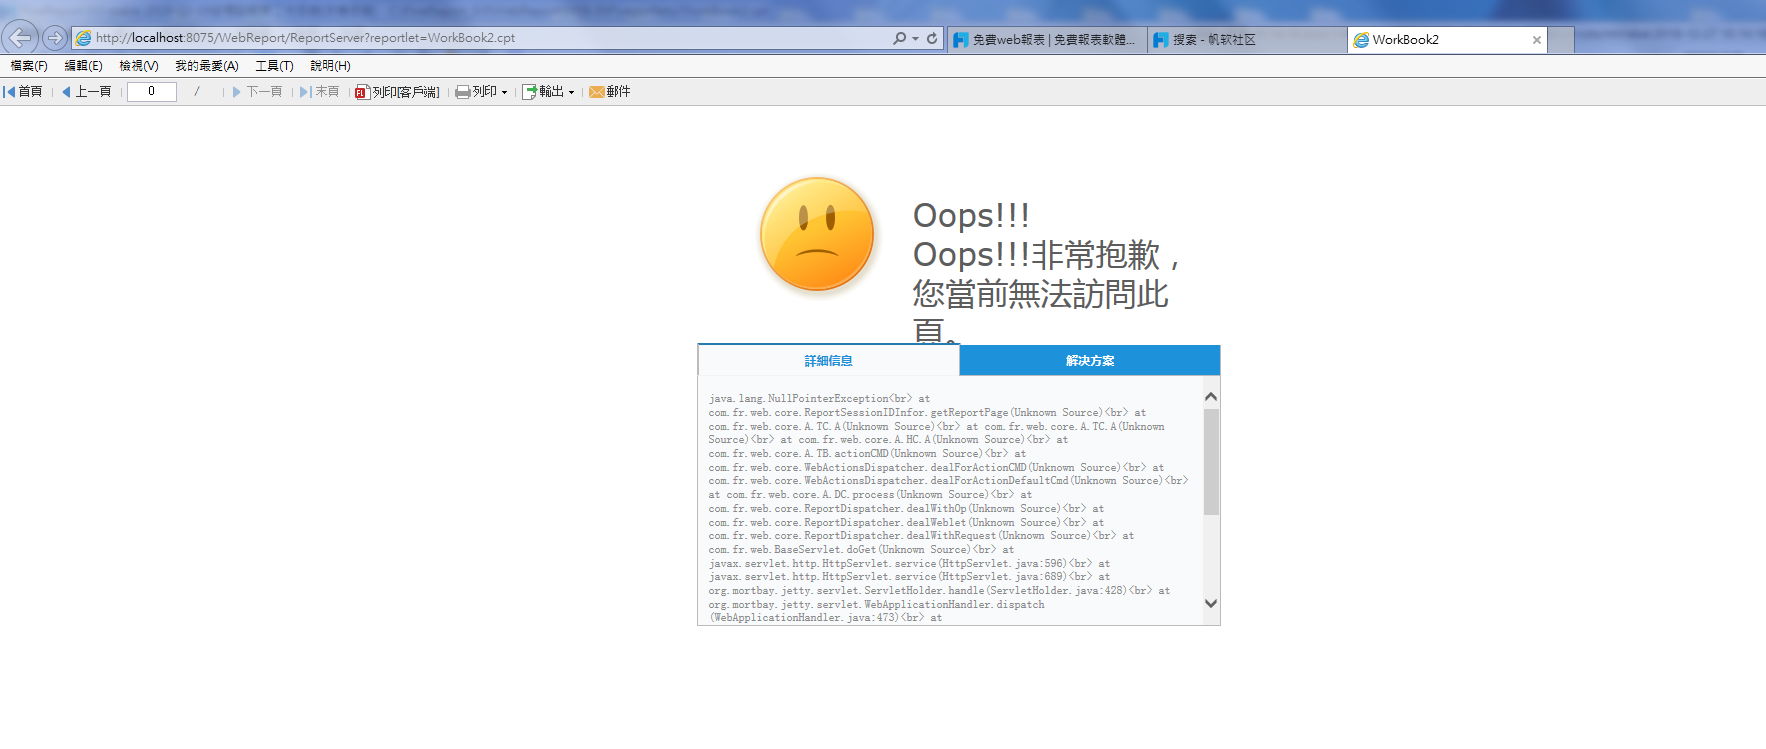Switch to the 解決方案 tab

tap(1090, 361)
